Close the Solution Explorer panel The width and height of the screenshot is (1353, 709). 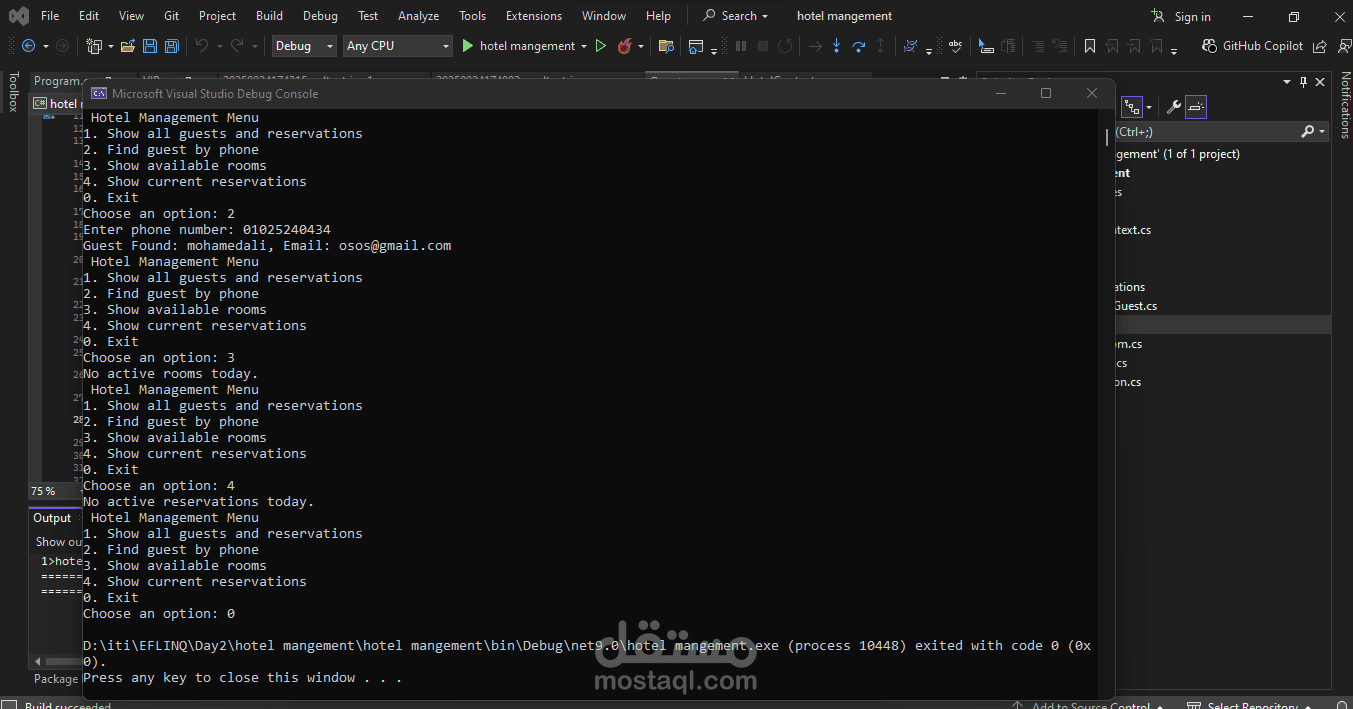click(x=1320, y=82)
